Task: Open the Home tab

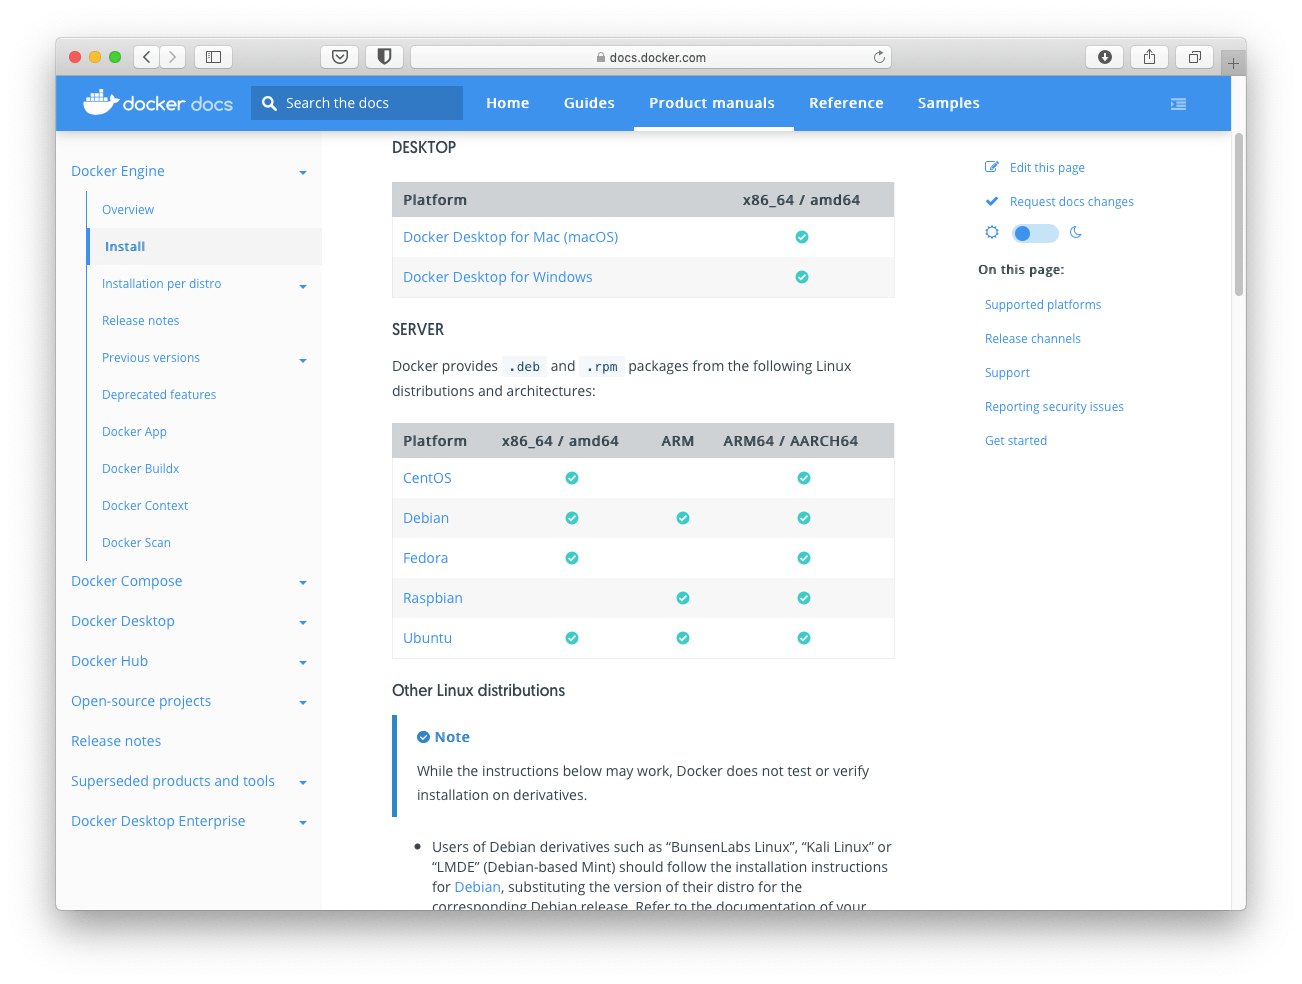Action: coord(508,103)
